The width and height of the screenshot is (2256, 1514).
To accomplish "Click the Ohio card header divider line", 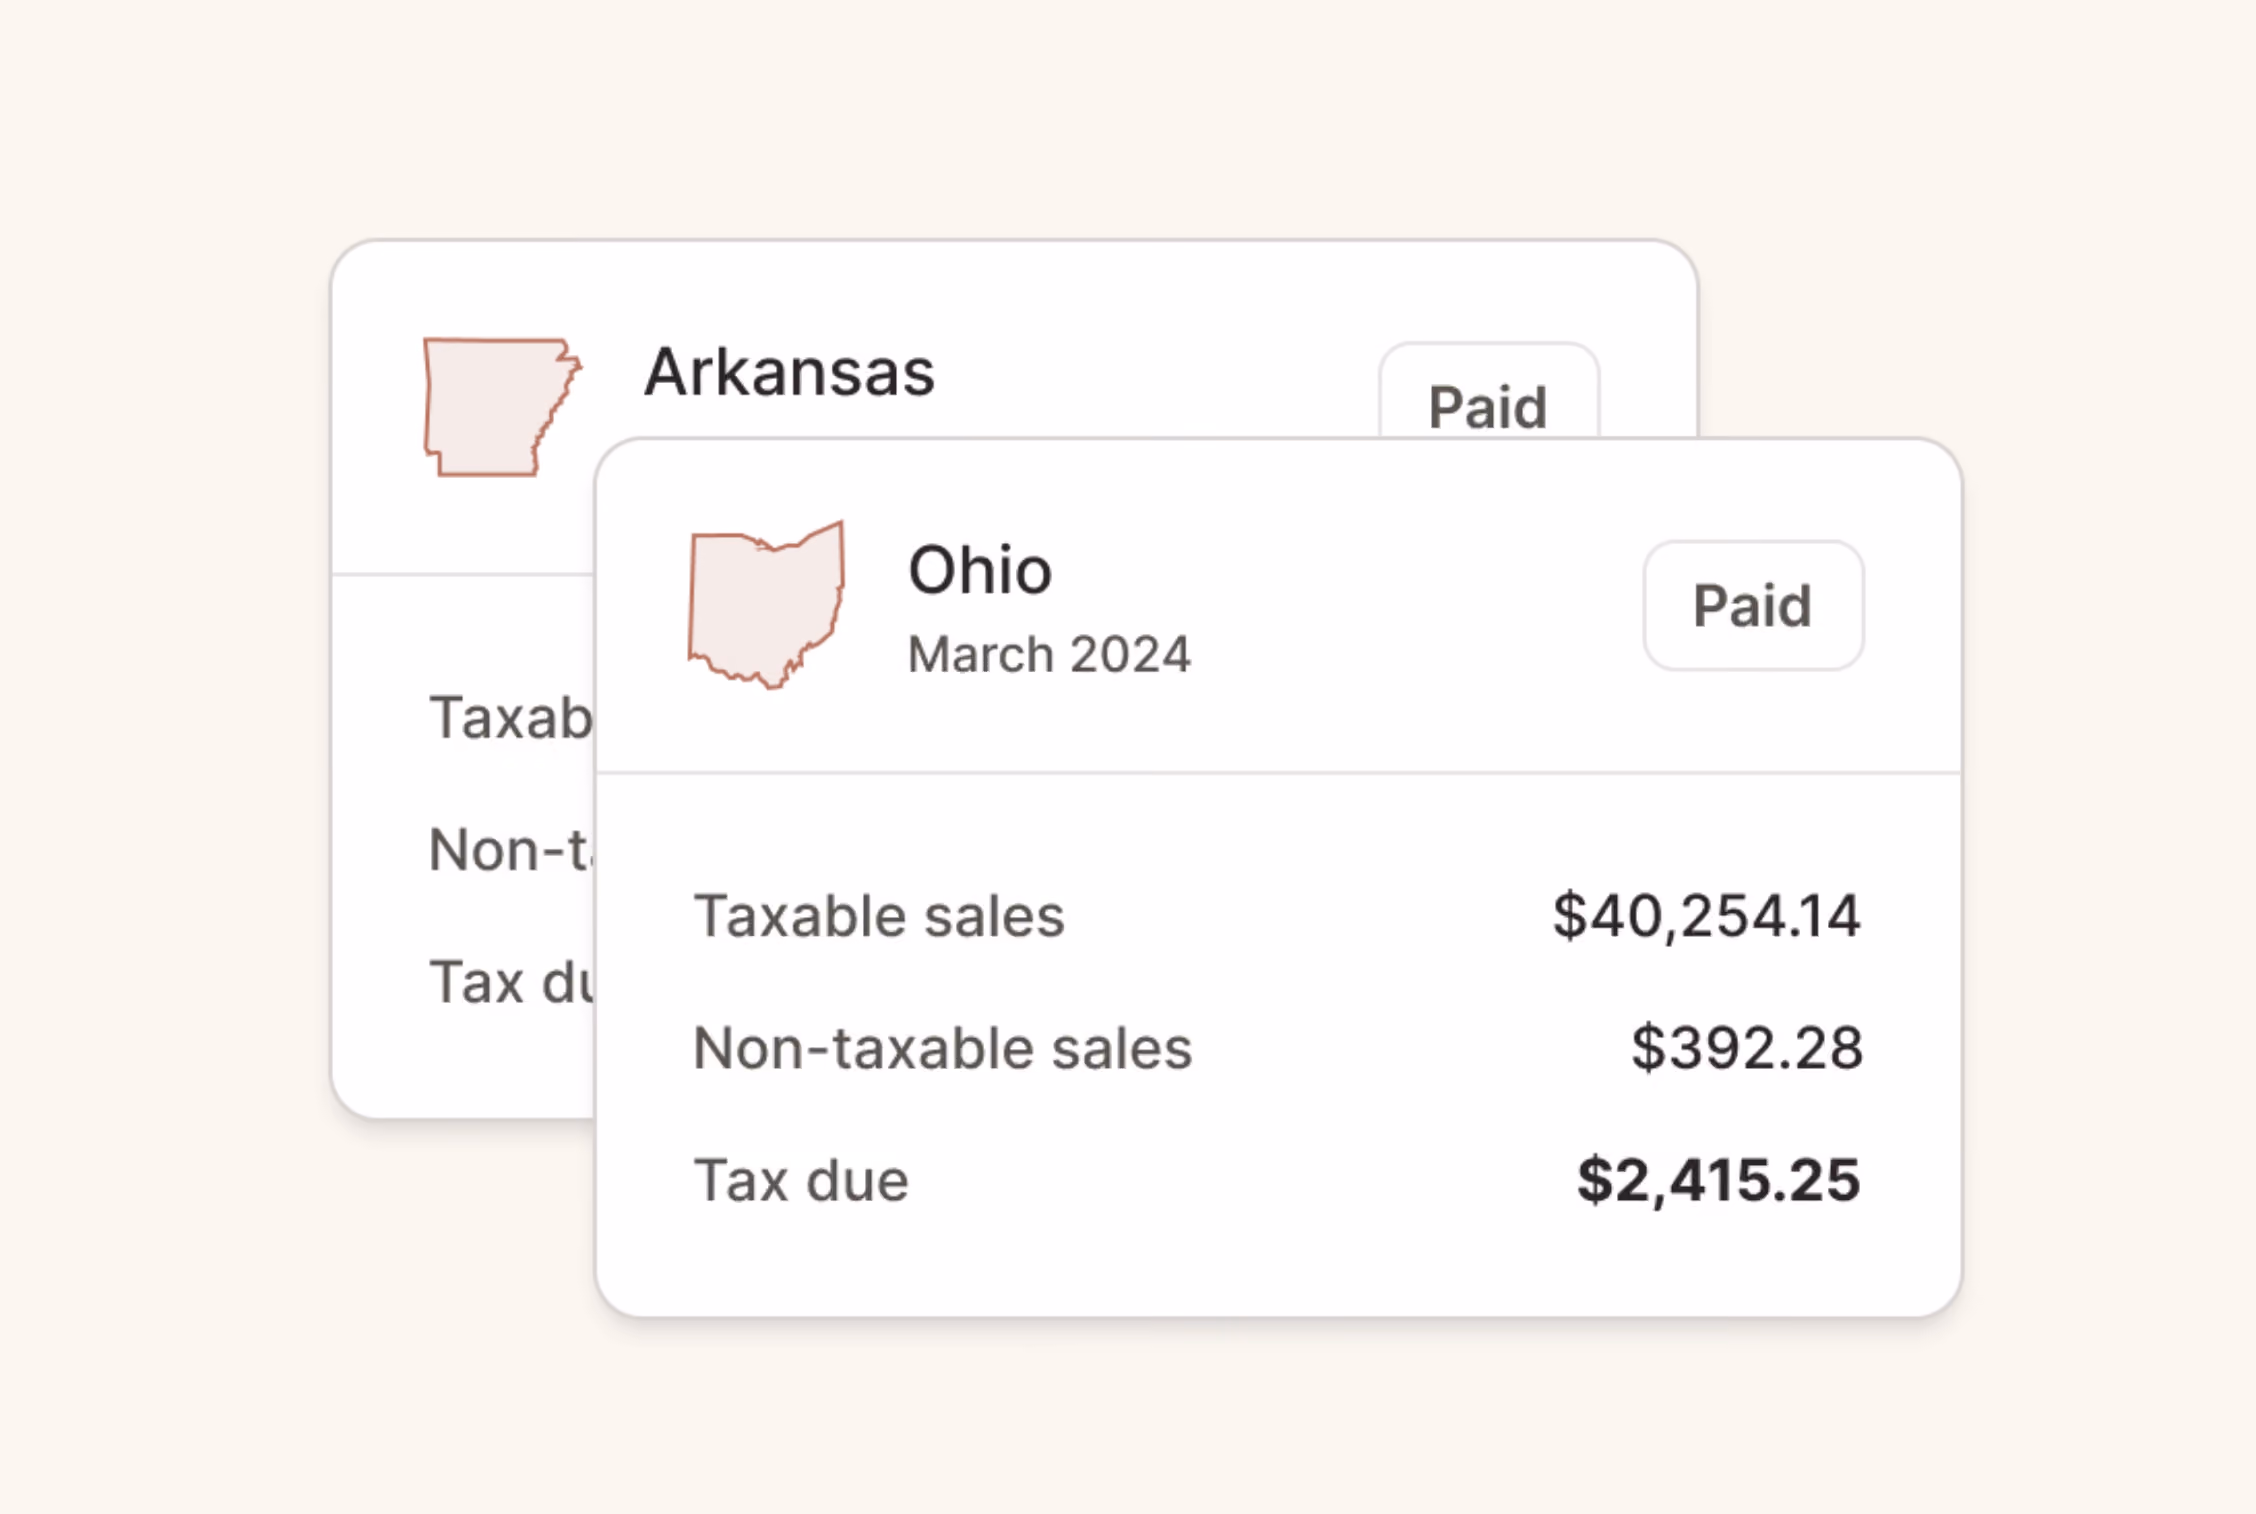I will click(x=1278, y=772).
